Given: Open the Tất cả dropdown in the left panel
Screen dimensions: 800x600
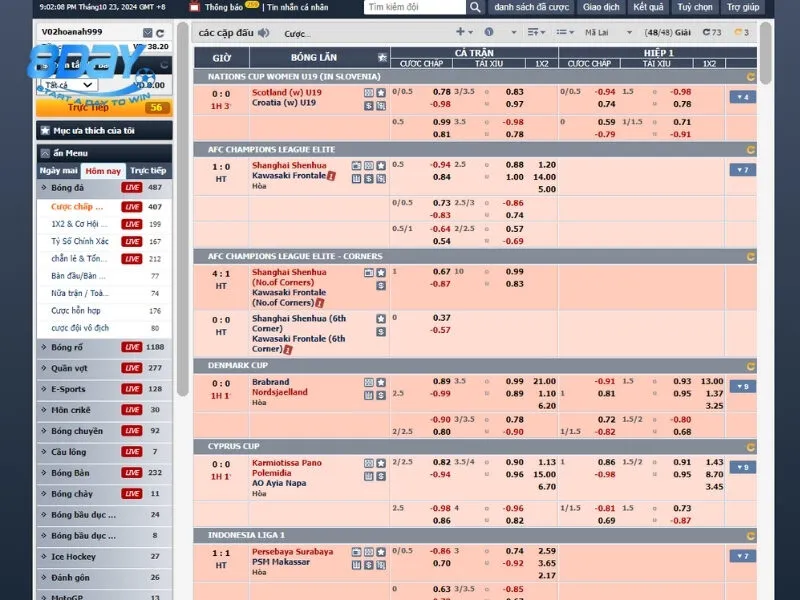Looking at the screenshot, I should click(x=69, y=85).
